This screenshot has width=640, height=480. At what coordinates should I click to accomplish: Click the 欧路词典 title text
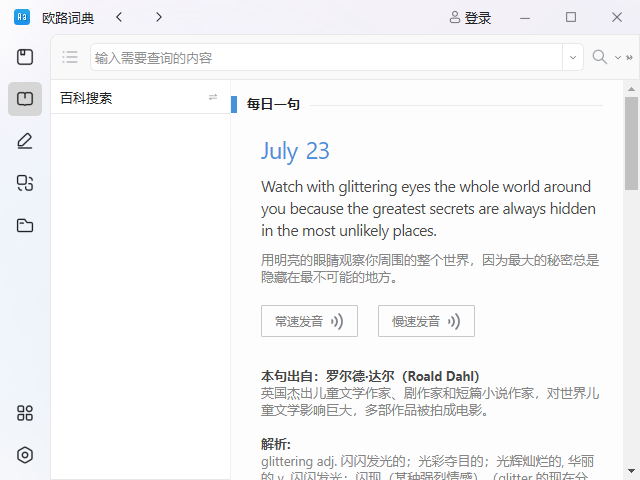(68, 18)
